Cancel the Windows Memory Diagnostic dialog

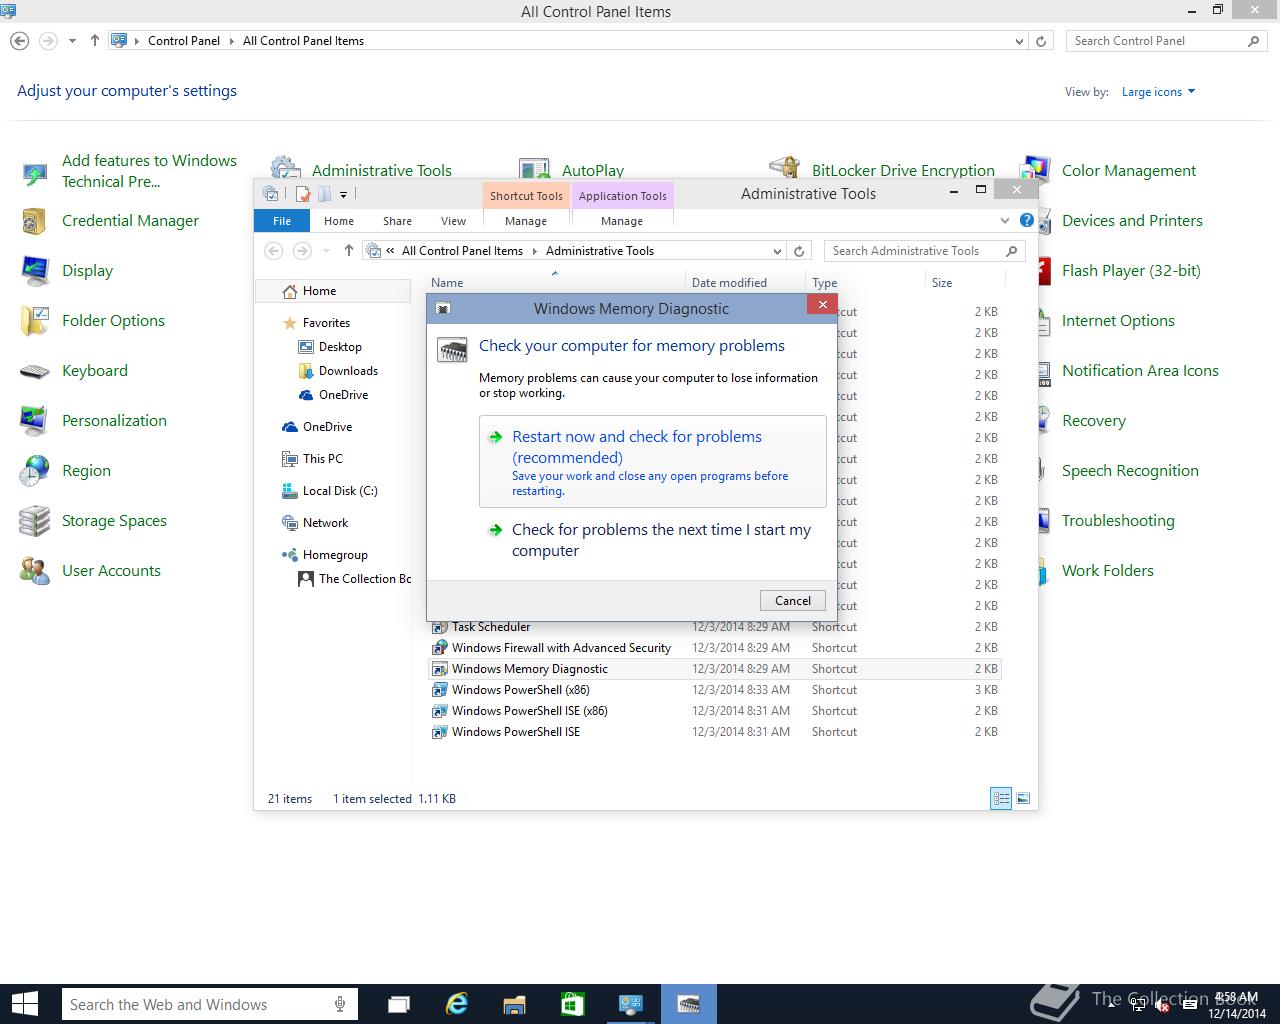point(793,600)
